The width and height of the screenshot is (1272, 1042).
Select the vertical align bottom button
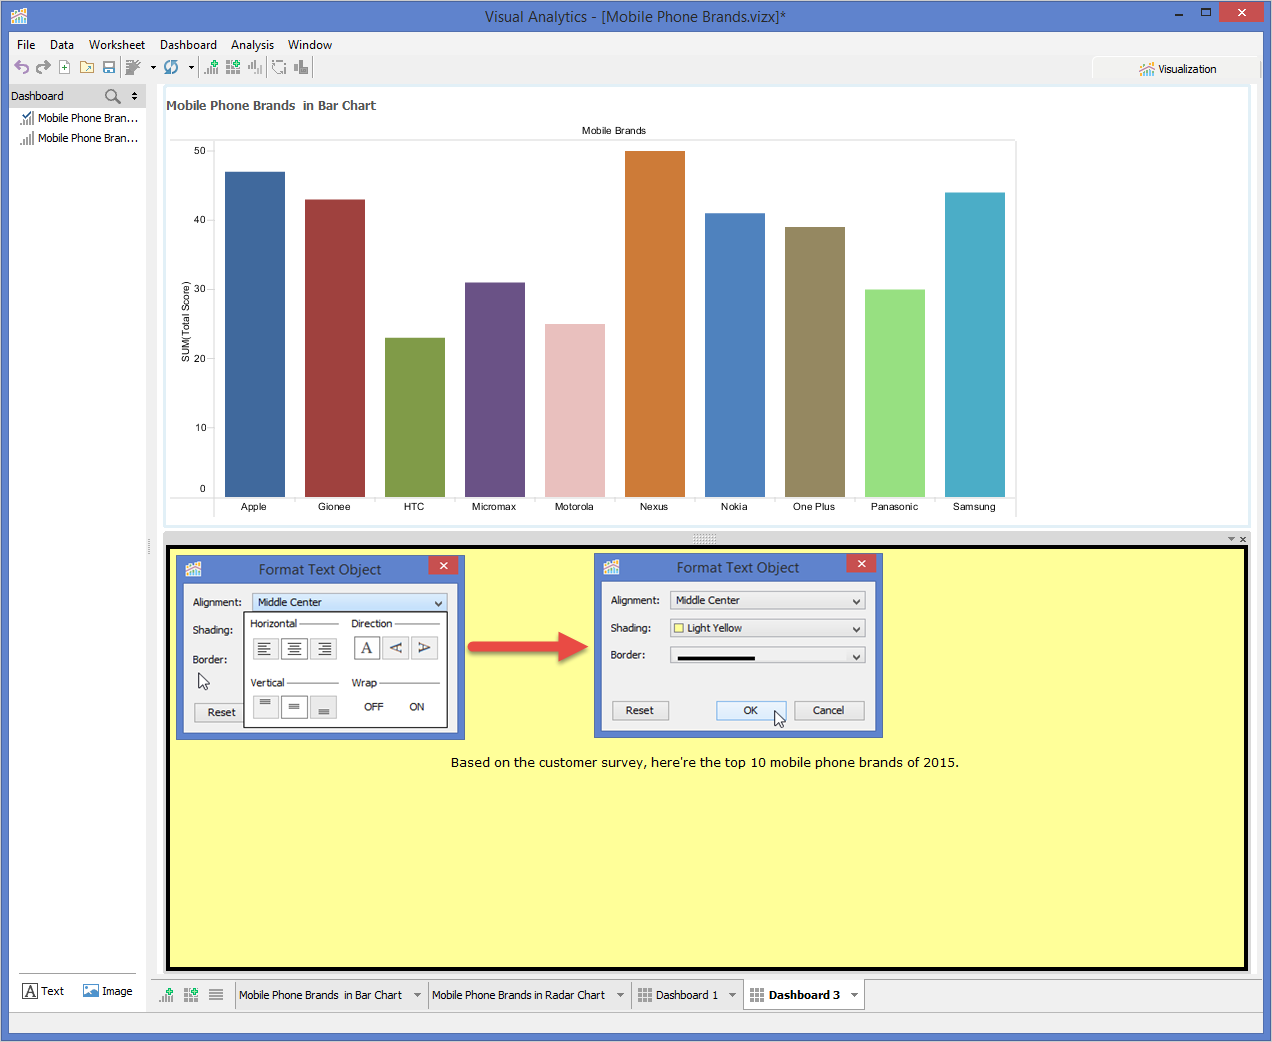pos(323,707)
